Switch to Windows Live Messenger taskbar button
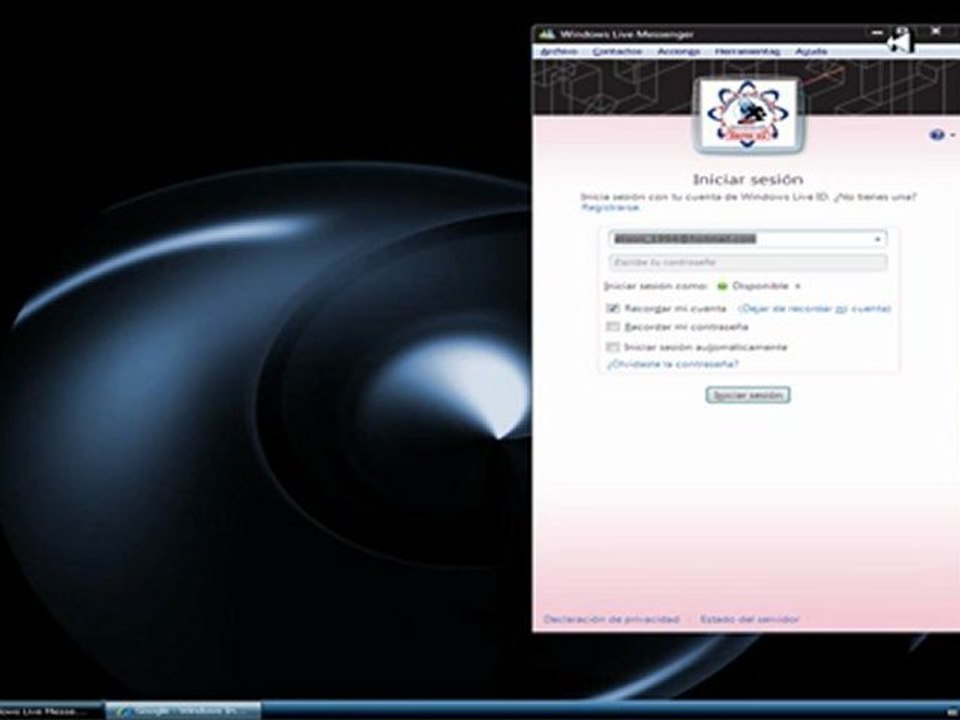The height and width of the screenshot is (720, 960). (x=50, y=711)
